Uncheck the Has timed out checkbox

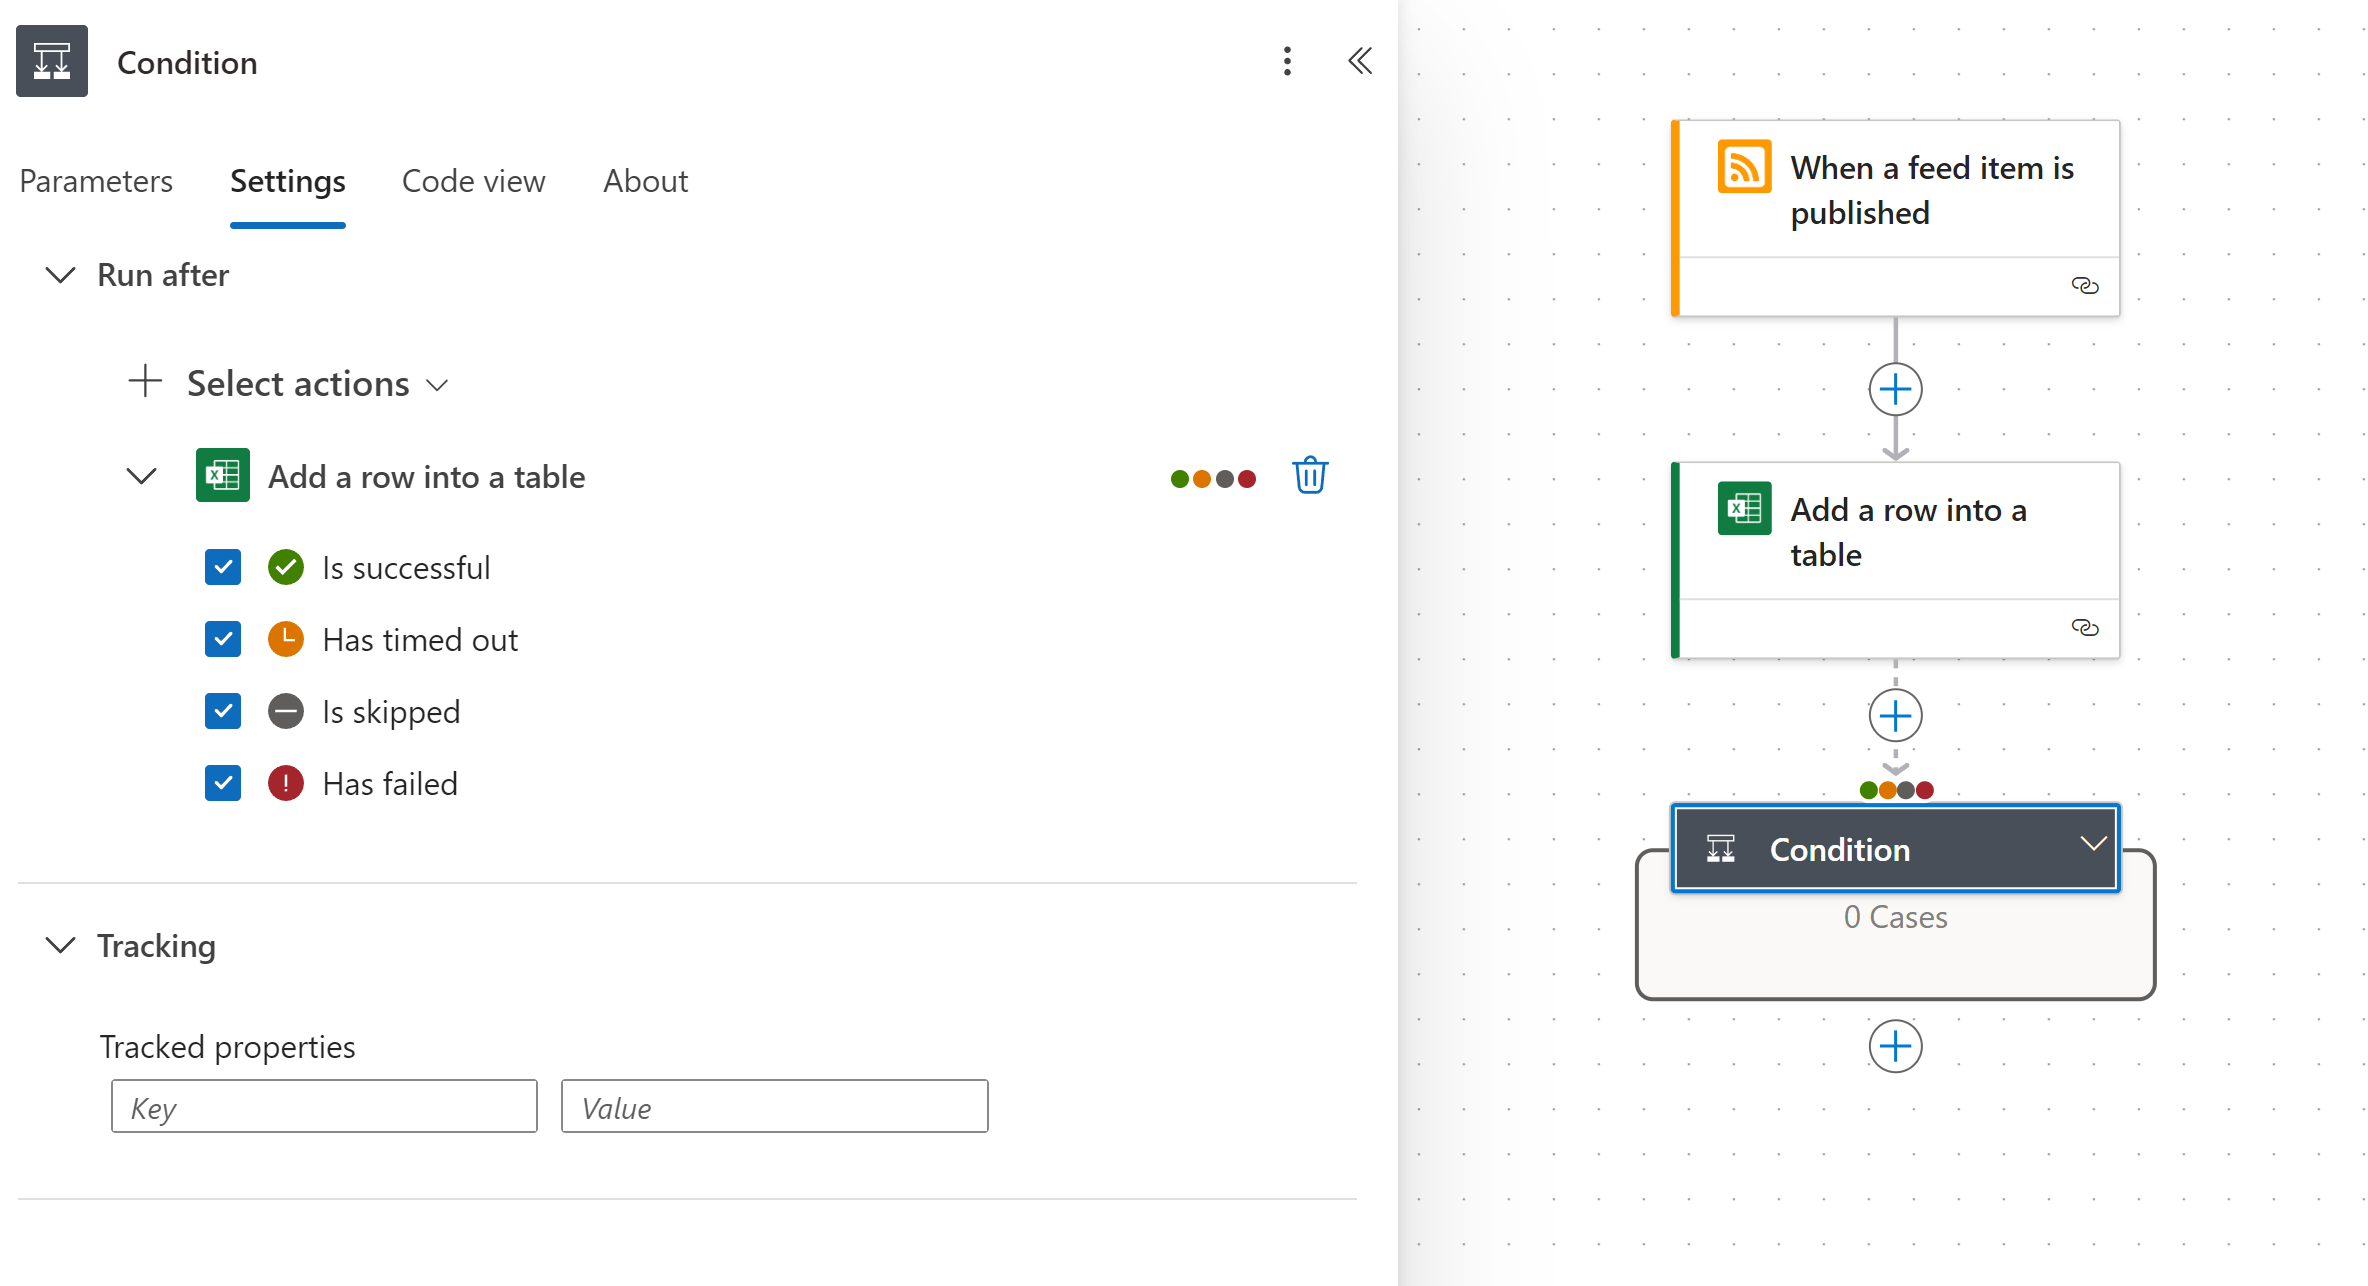tap(223, 639)
